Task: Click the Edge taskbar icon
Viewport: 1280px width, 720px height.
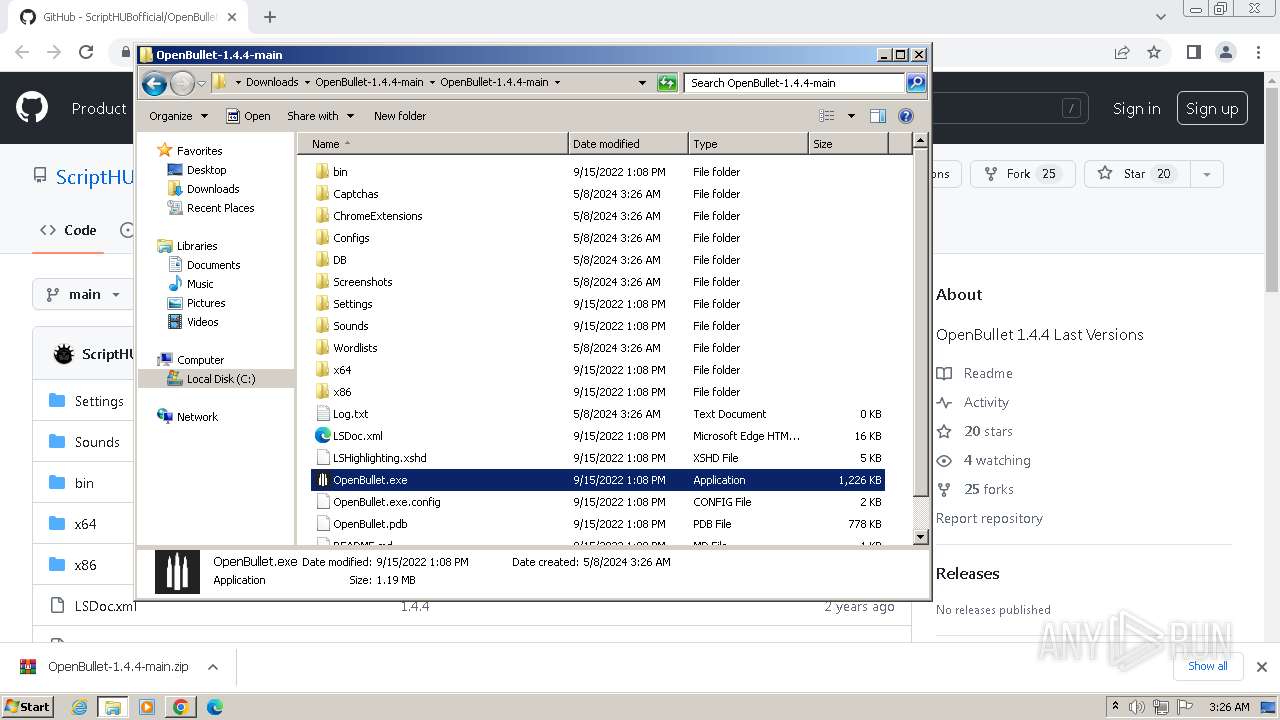Action: 214,707
